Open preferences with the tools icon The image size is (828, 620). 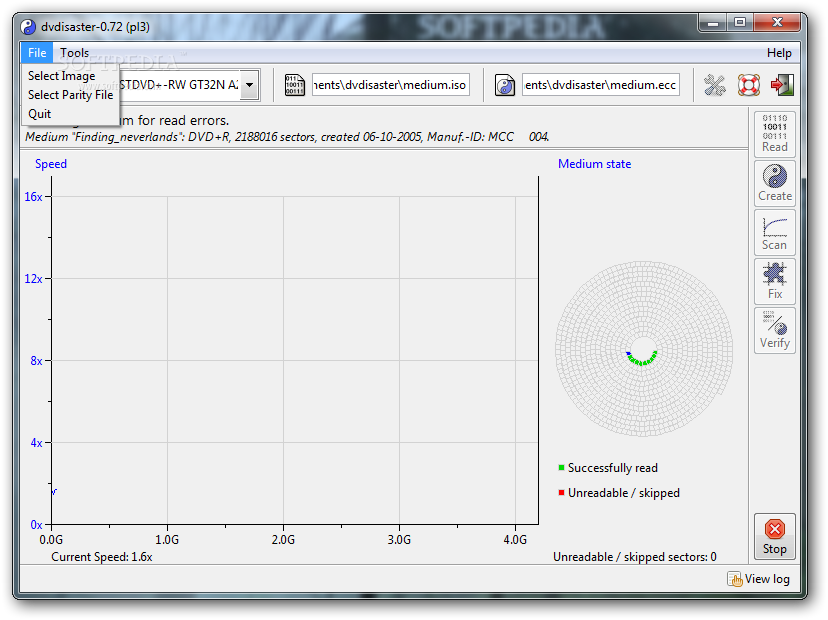coord(714,85)
